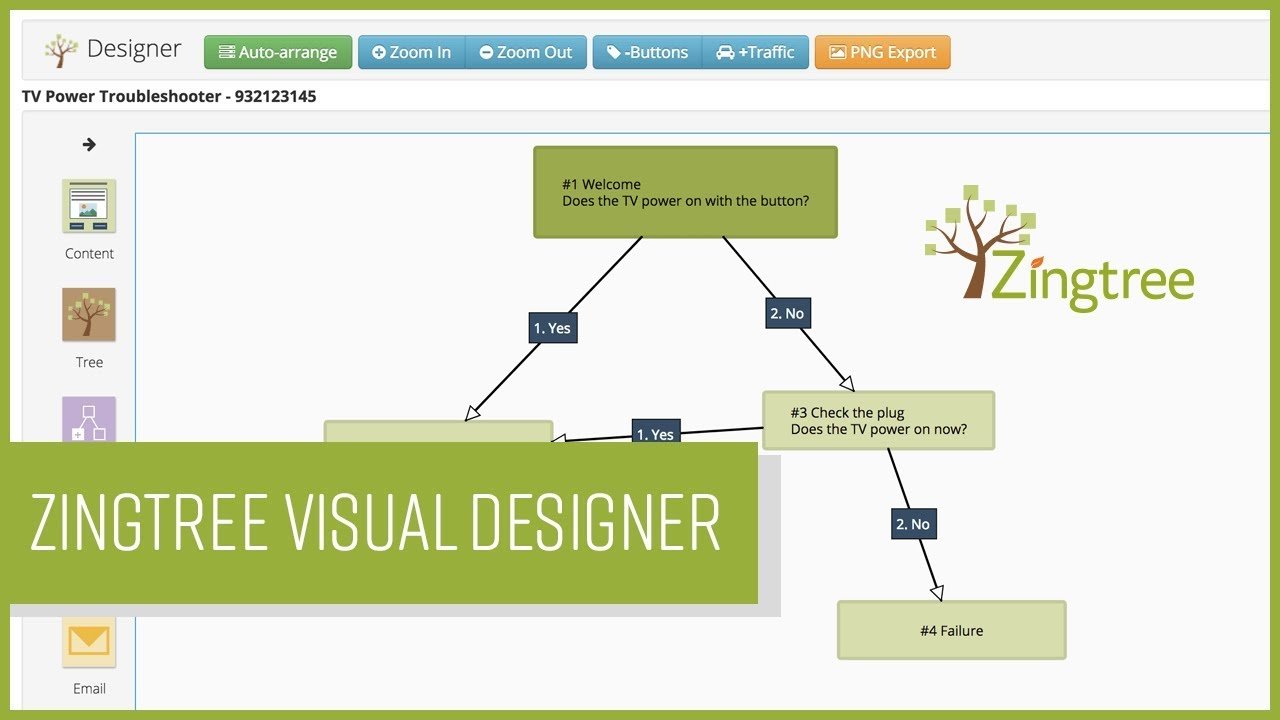Click the 'TV Power Troubleshooter - 932123145' title
This screenshot has width=1280, height=720.
tap(169, 97)
